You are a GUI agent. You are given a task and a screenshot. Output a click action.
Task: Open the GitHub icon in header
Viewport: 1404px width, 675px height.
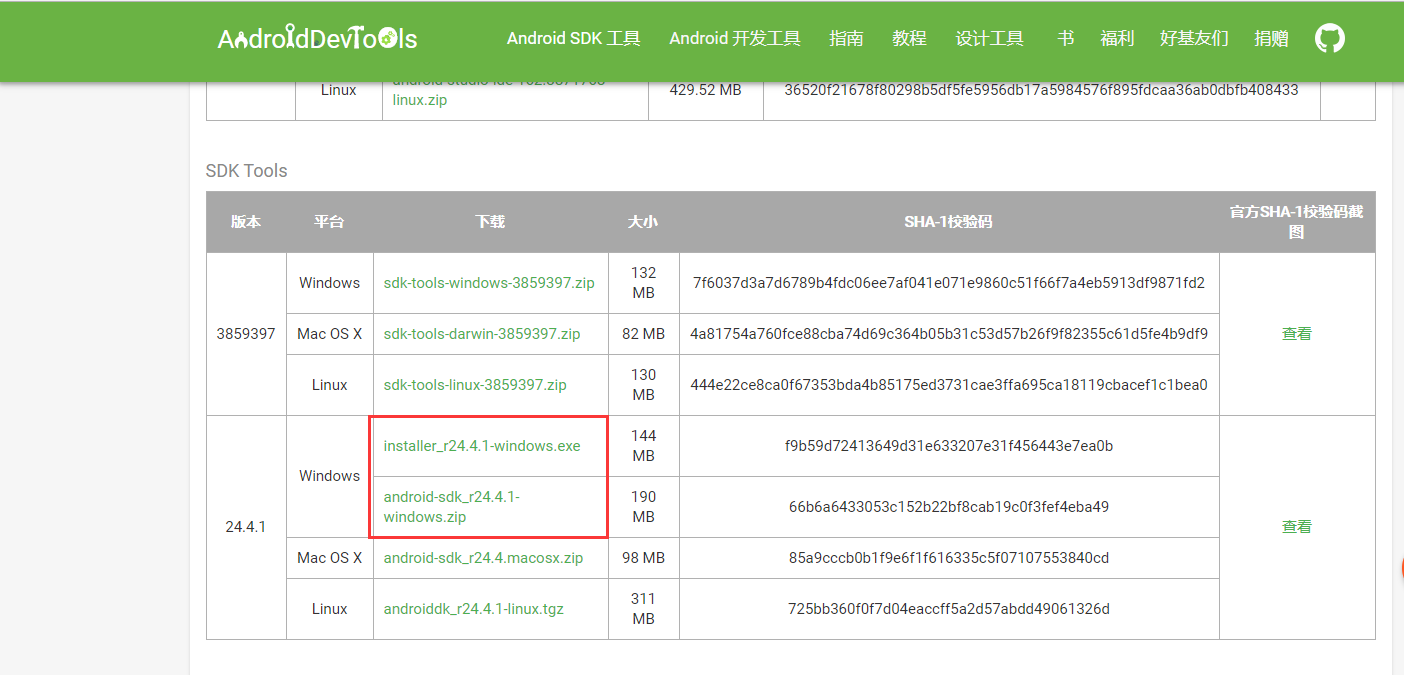point(1329,39)
